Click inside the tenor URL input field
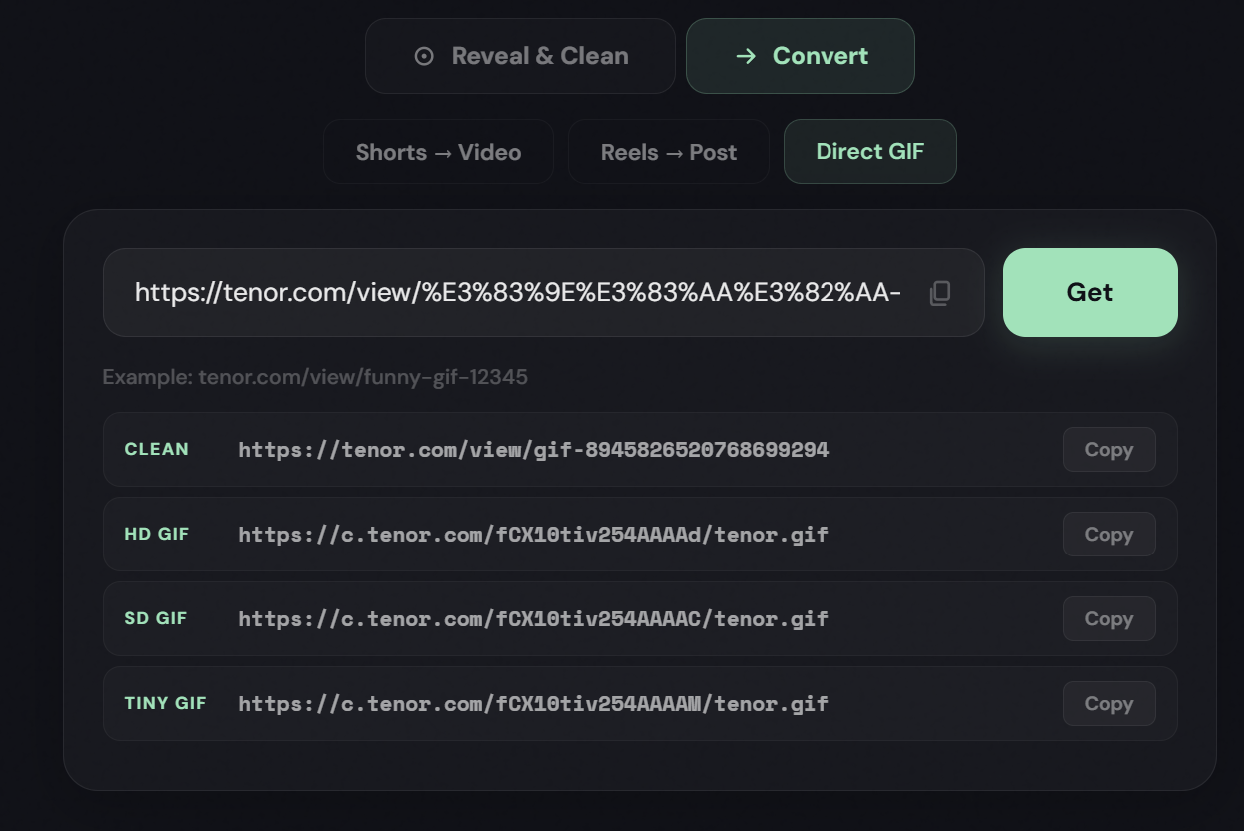1244x831 pixels. (x=520, y=292)
